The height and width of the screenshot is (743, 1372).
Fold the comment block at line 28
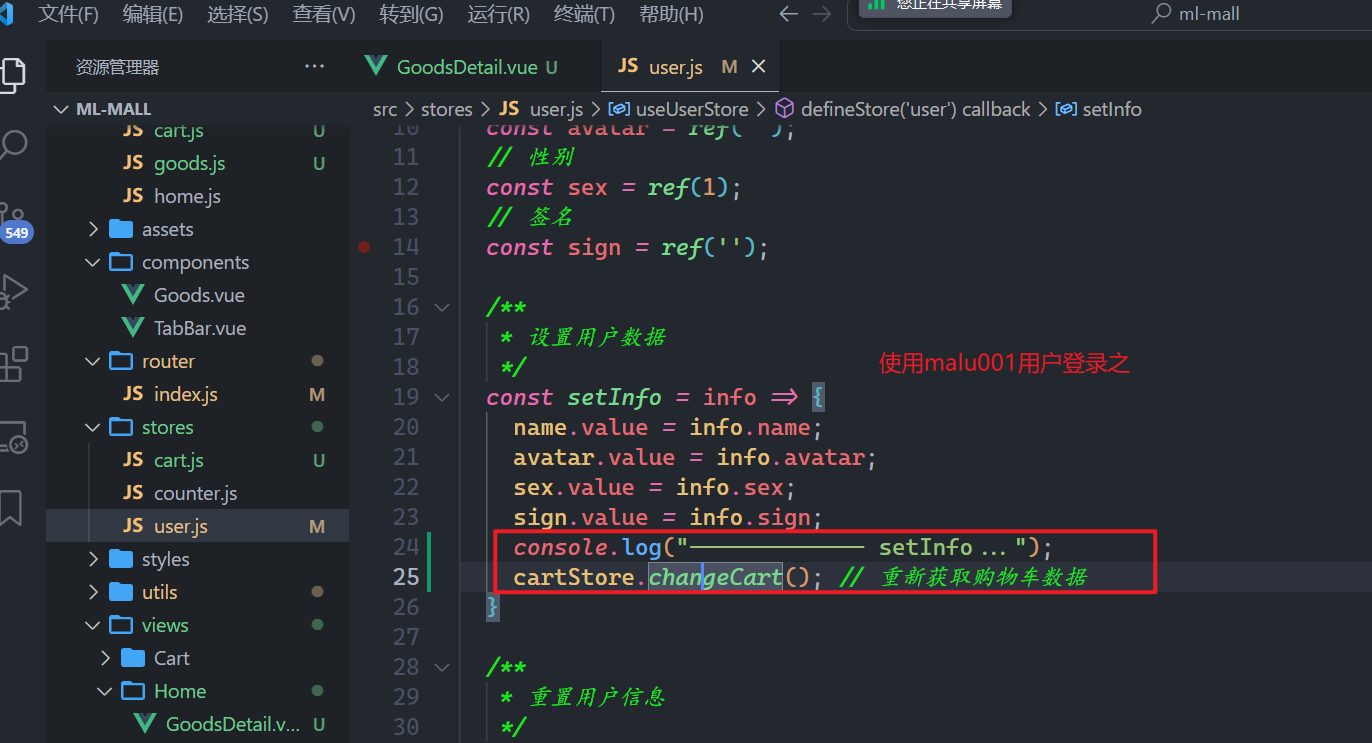coord(442,667)
